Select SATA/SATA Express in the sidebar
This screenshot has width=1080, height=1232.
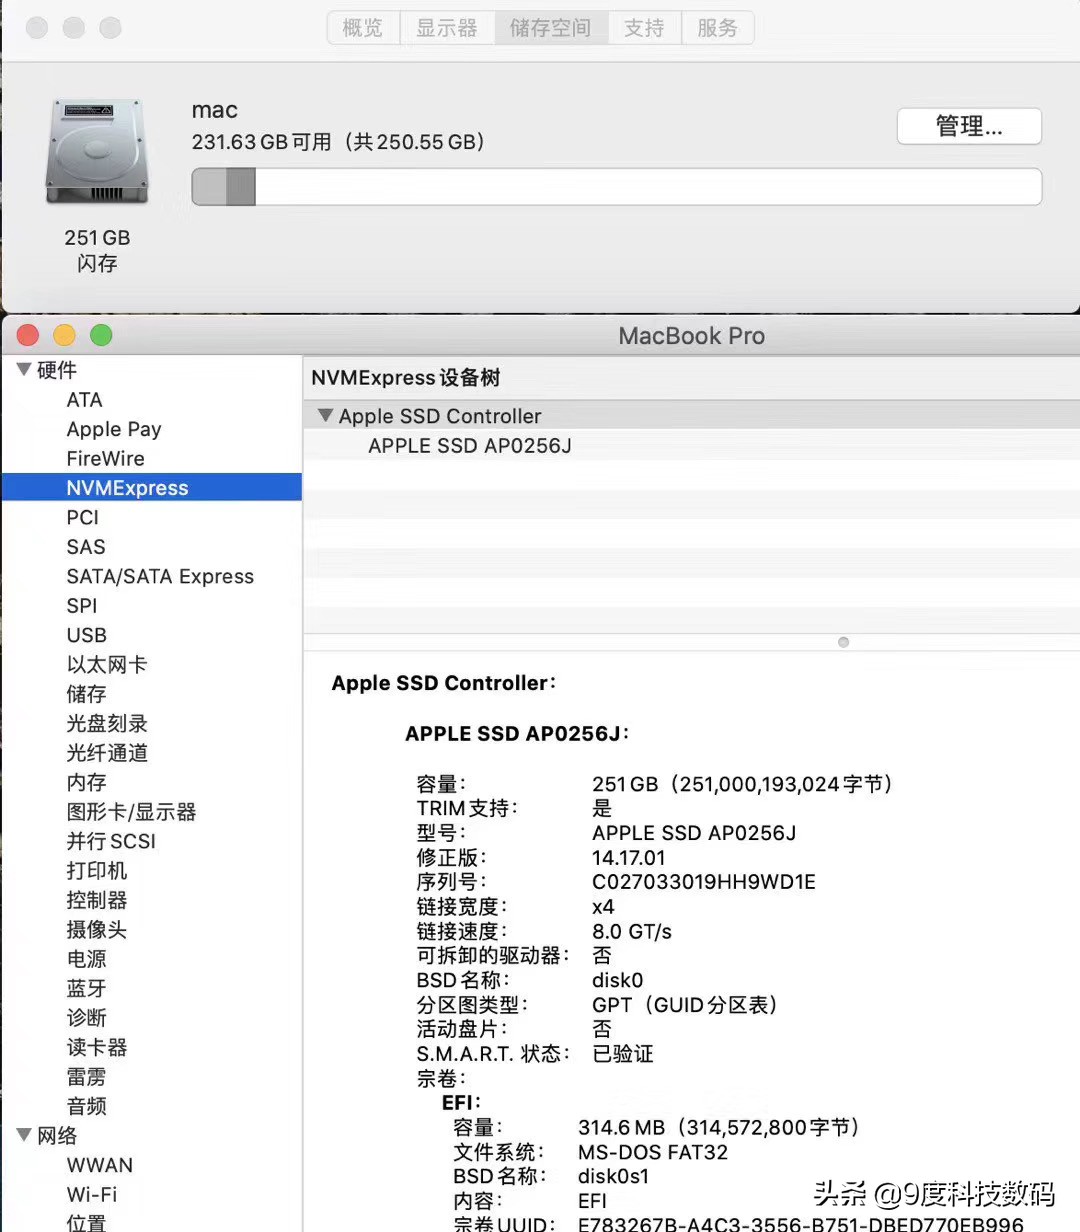tap(160, 576)
